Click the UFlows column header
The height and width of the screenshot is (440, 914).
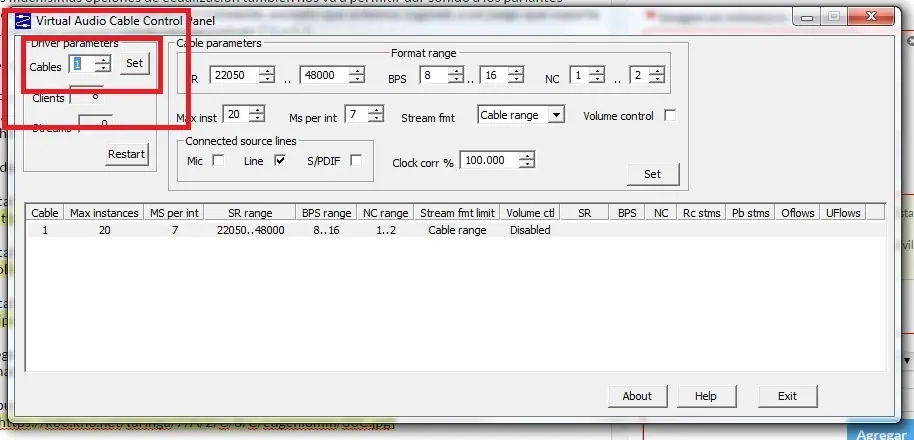click(x=843, y=213)
